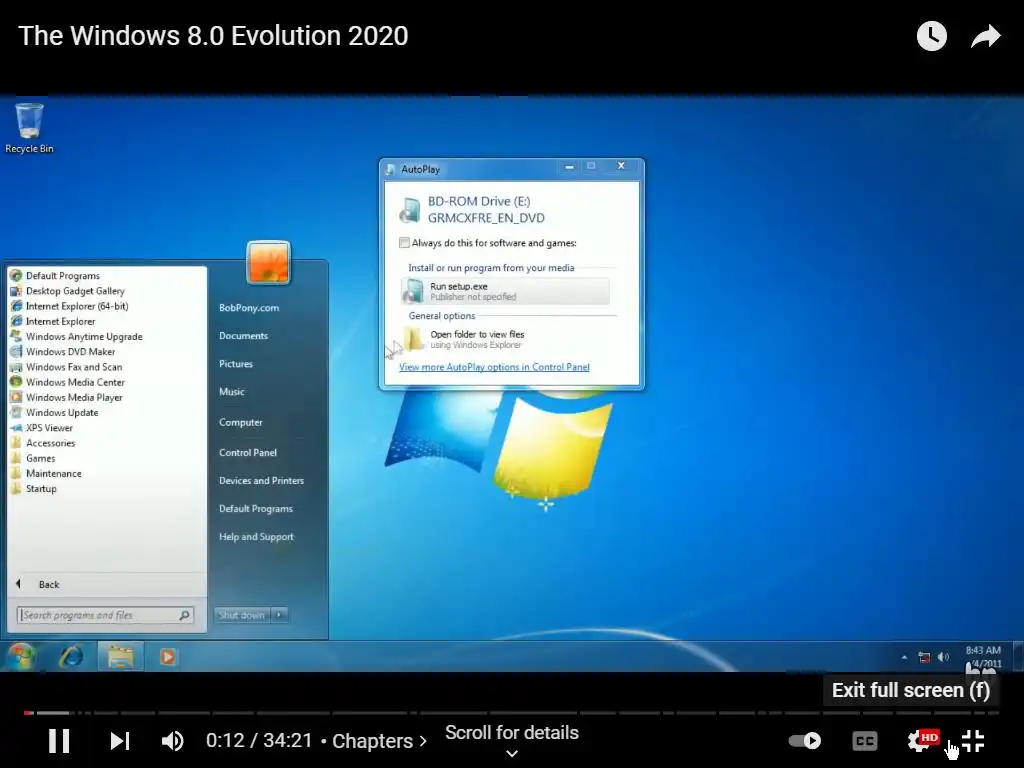Expand the Chapters list
1024x768 pixels.
[x=379, y=741]
